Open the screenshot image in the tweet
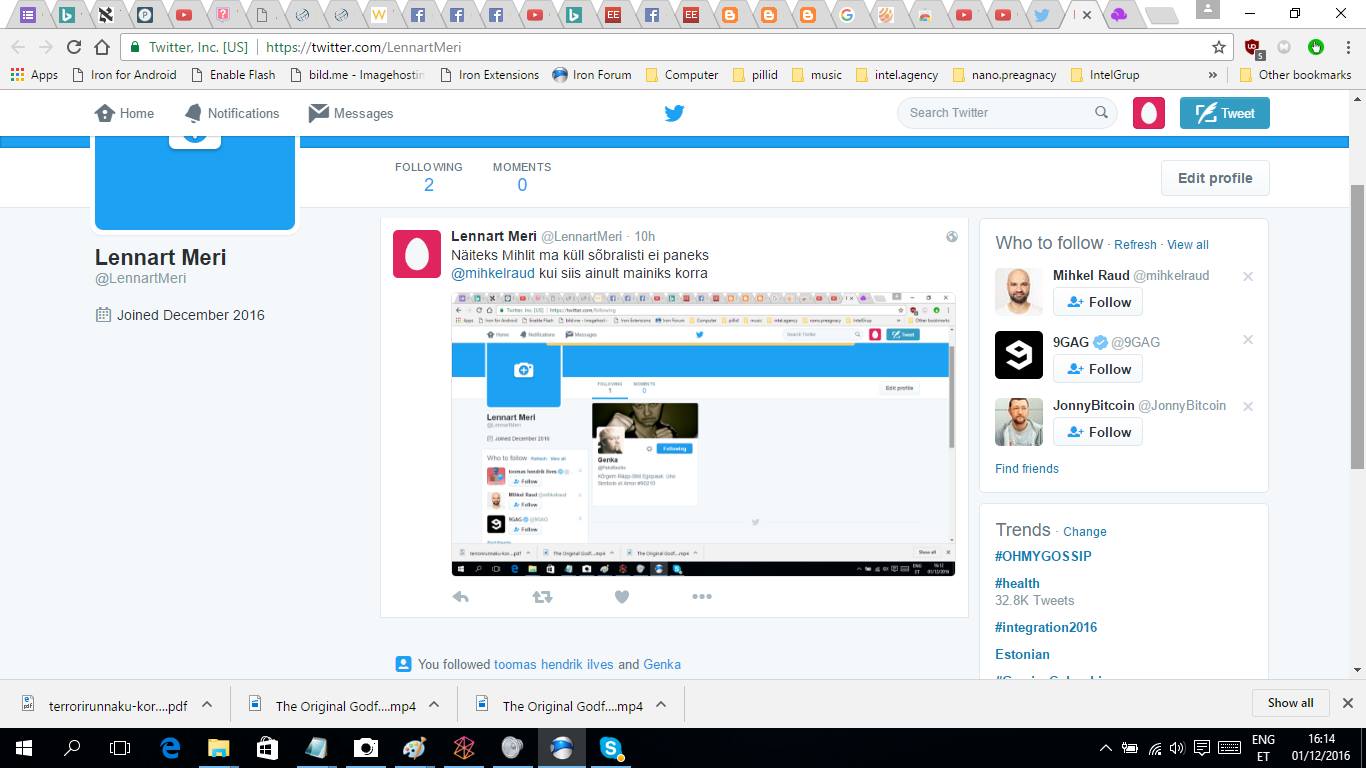This screenshot has width=1366, height=768. [703, 434]
